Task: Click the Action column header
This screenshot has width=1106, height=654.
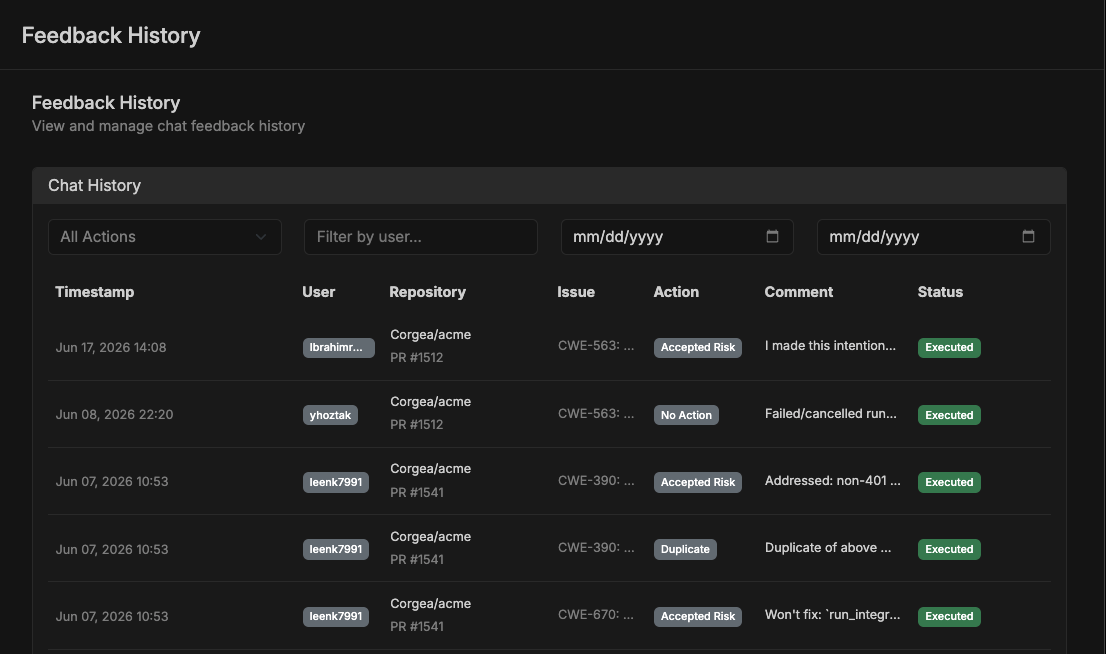Action: (676, 292)
